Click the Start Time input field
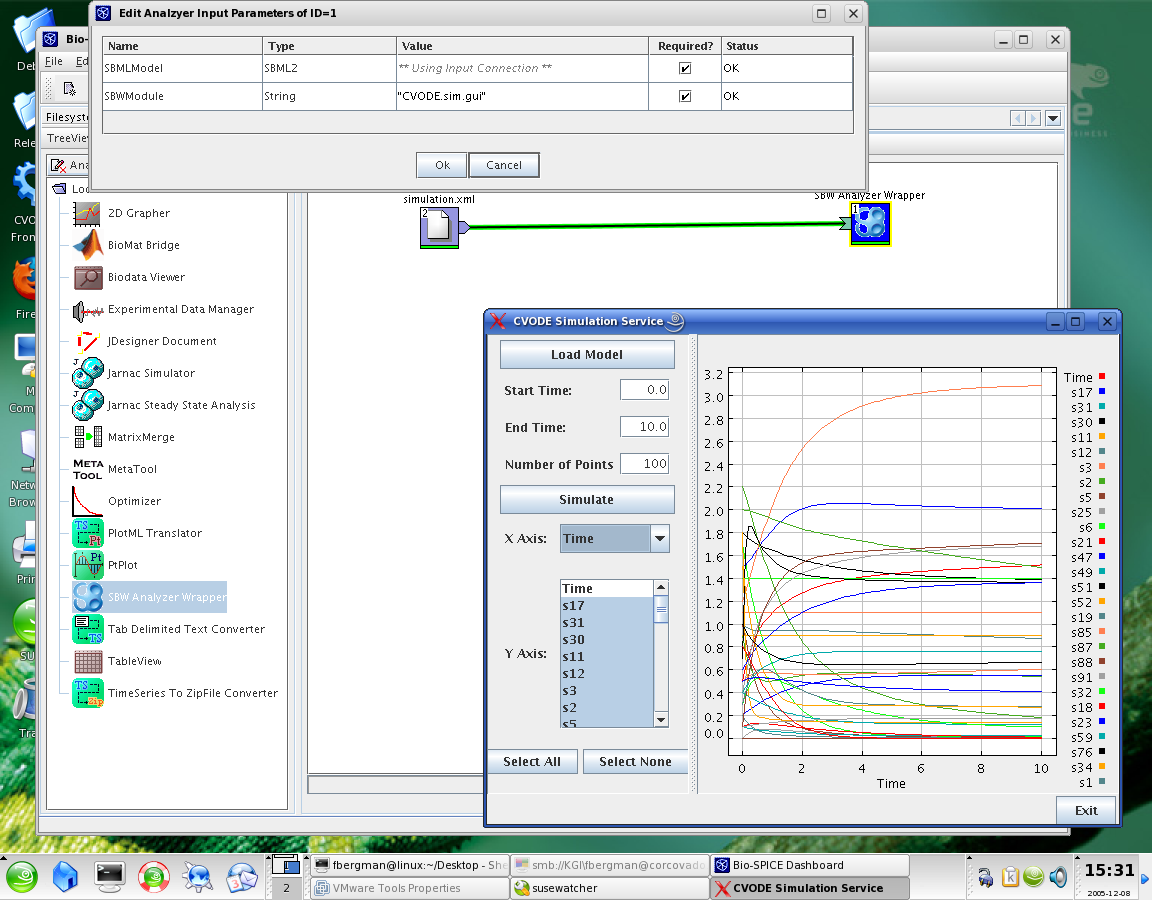The height and width of the screenshot is (900, 1152). point(644,390)
